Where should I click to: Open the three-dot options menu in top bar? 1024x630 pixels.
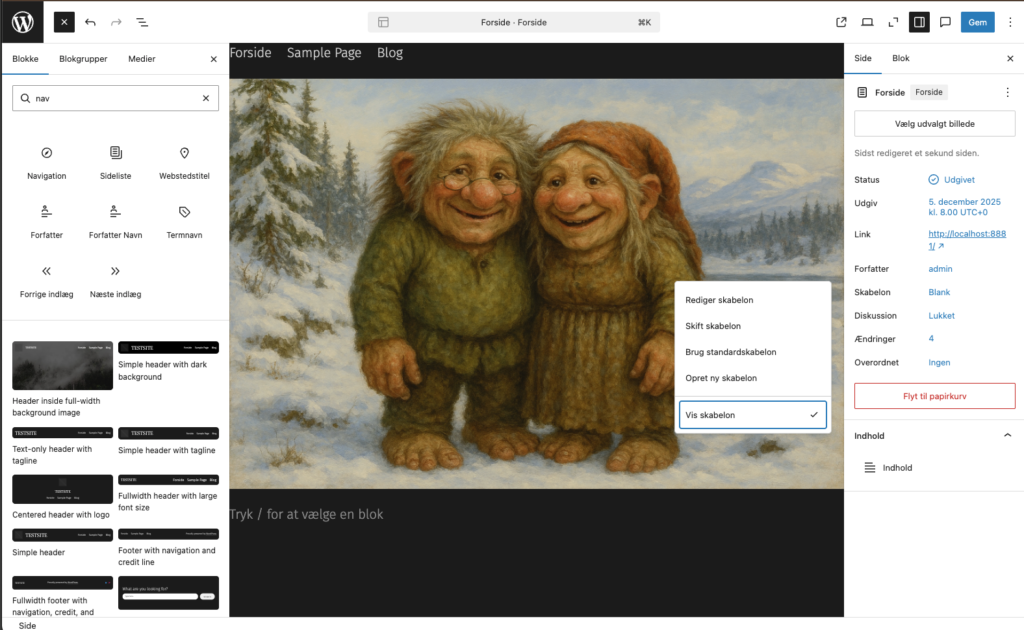click(x=1009, y=22)
